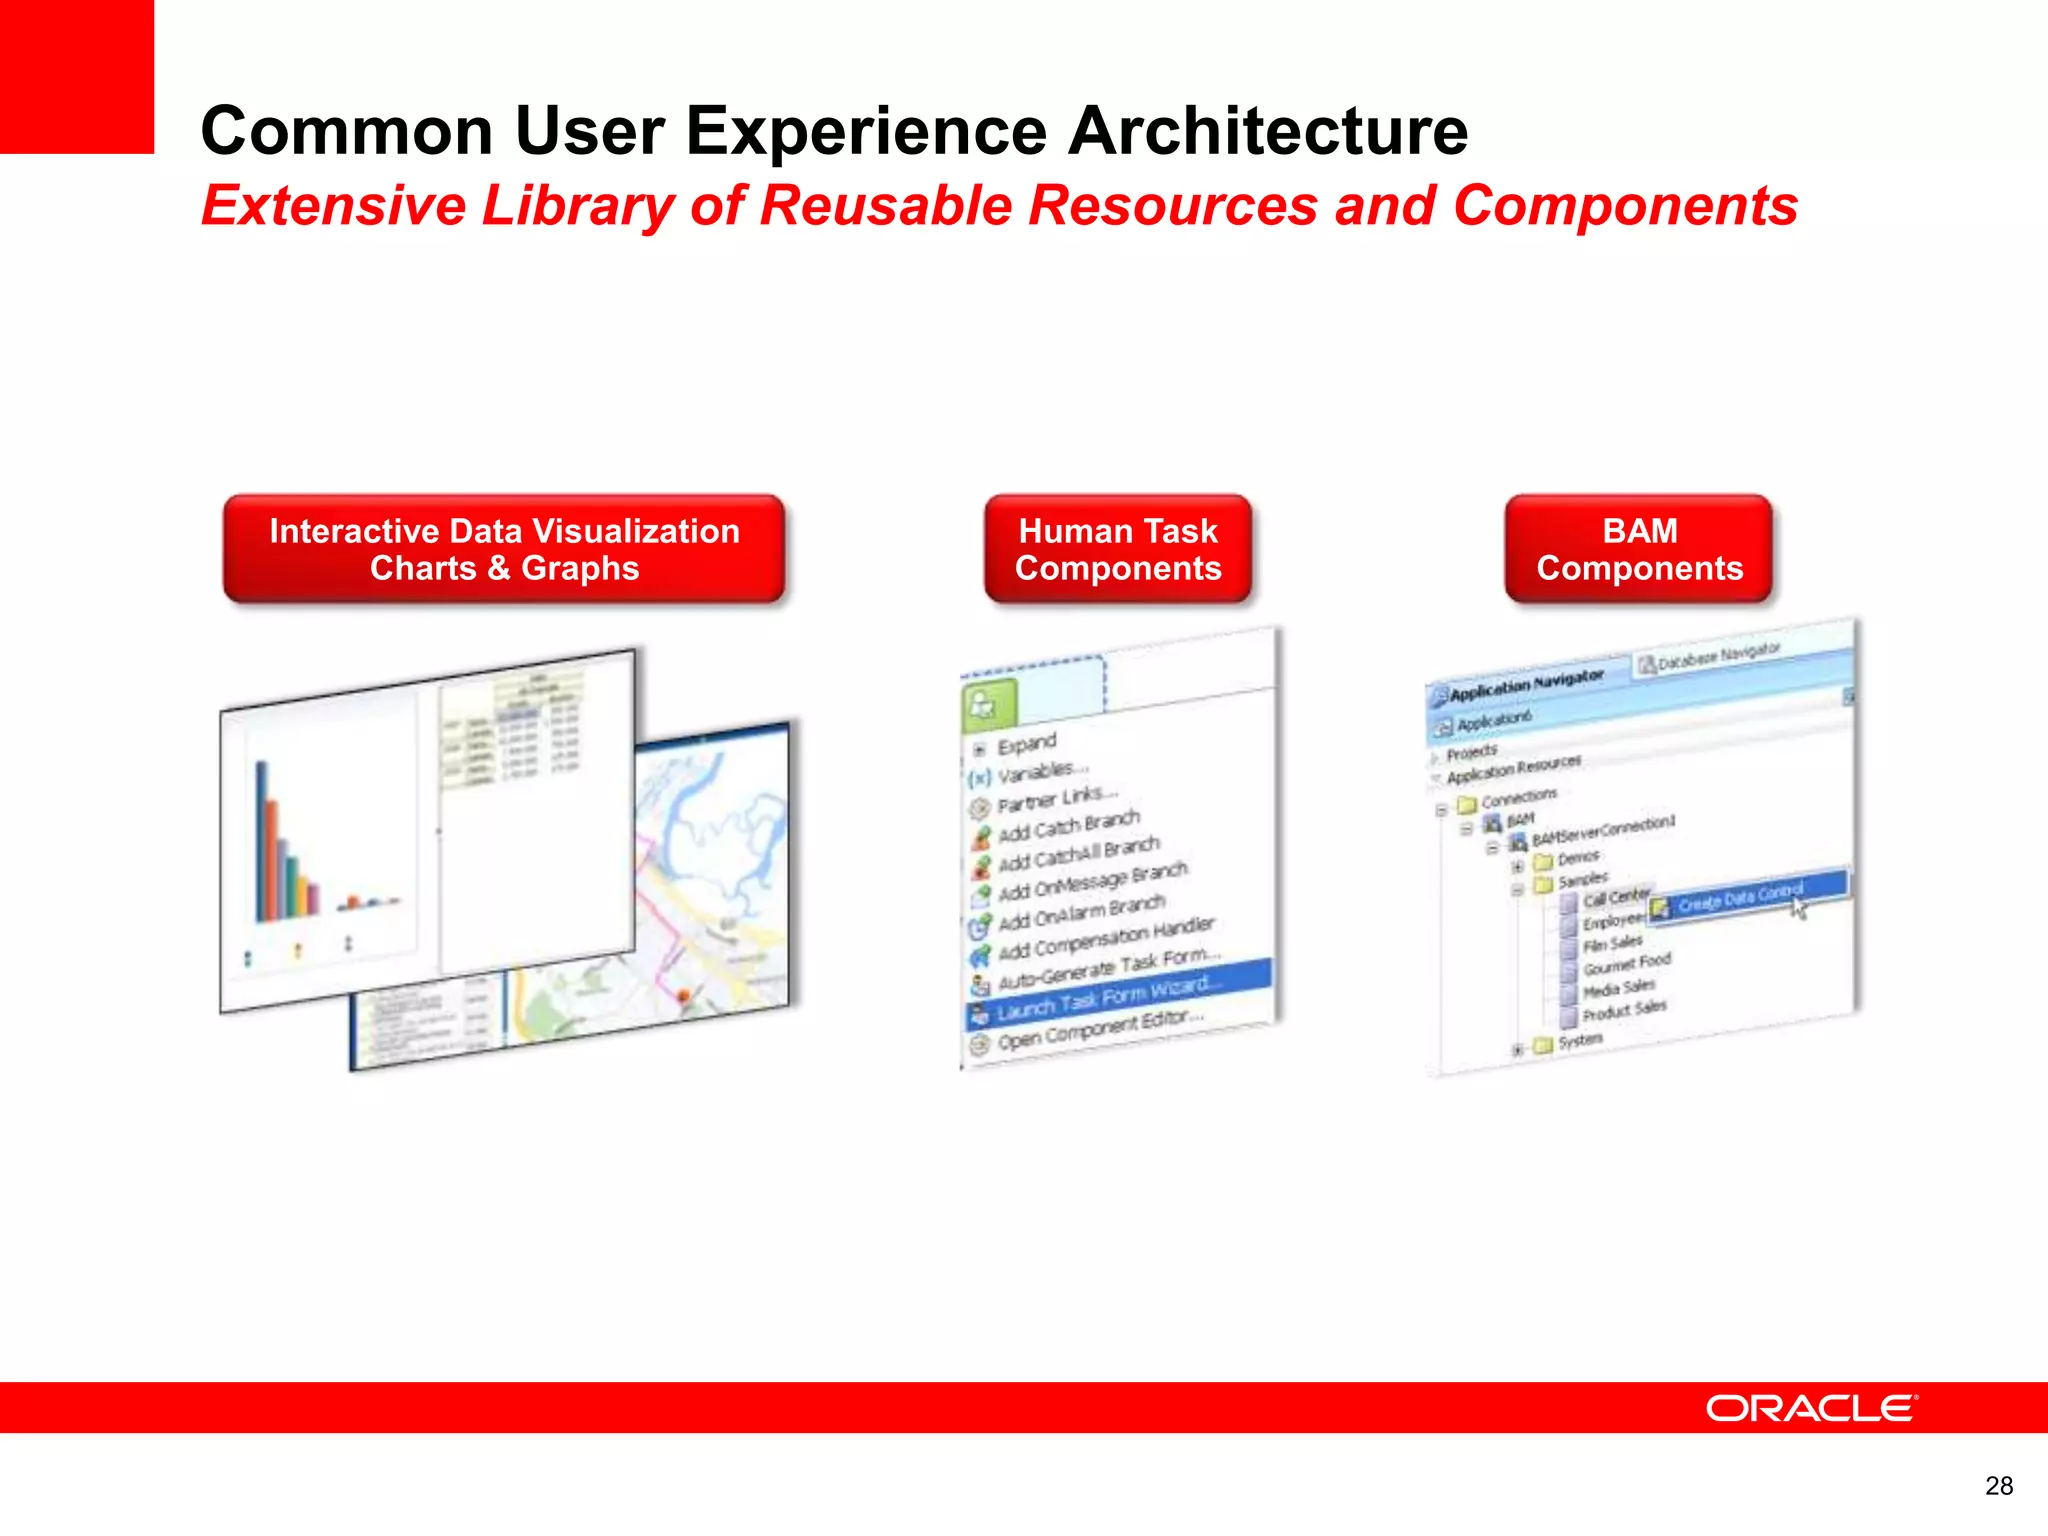Click the System folder icon

click(x=1544, y=1045)
